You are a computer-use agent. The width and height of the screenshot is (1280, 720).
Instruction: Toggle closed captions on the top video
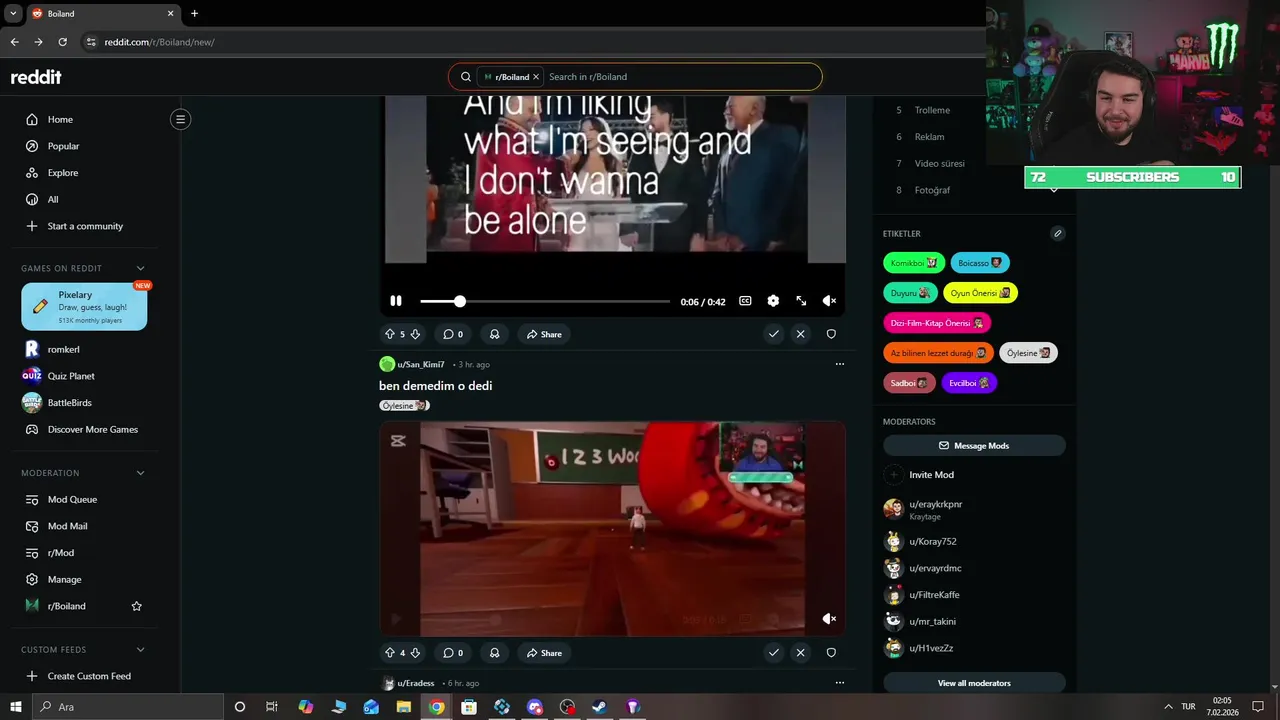tap(745, 301)
